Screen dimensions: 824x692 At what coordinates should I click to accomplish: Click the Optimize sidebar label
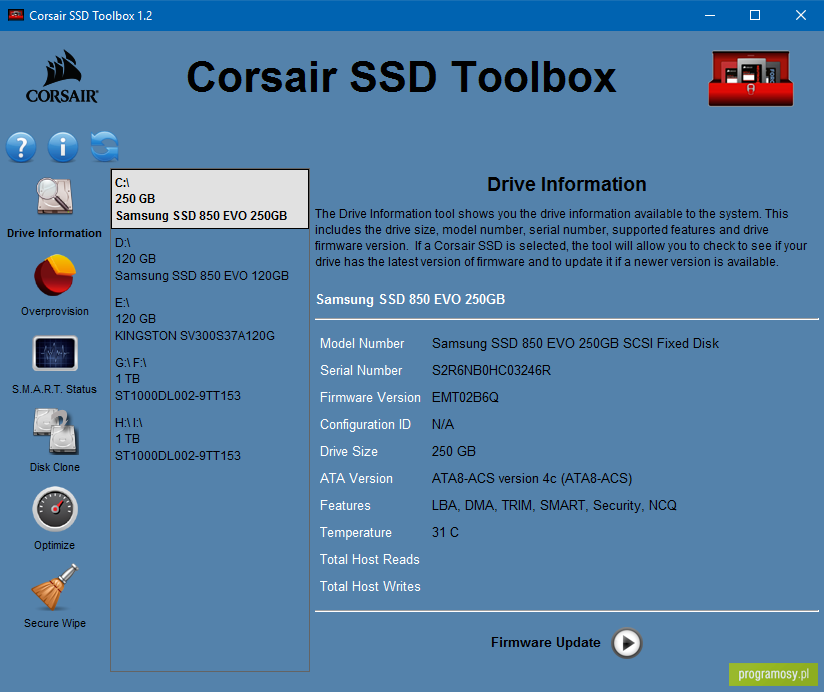pos(54,545)
